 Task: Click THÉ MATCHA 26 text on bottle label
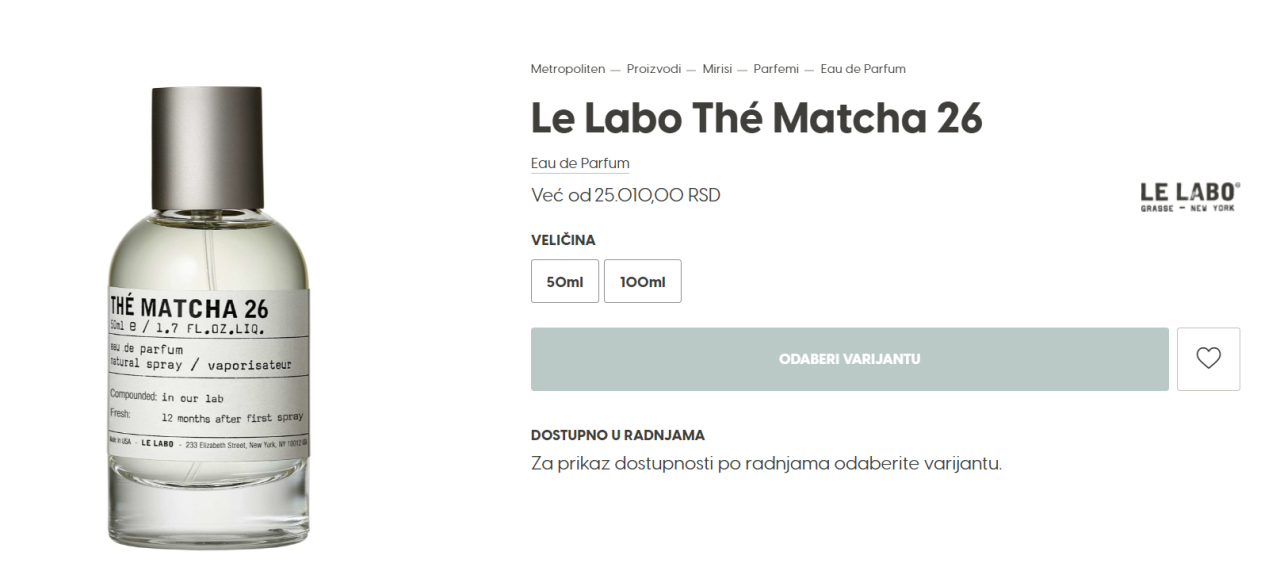point(189,308)
